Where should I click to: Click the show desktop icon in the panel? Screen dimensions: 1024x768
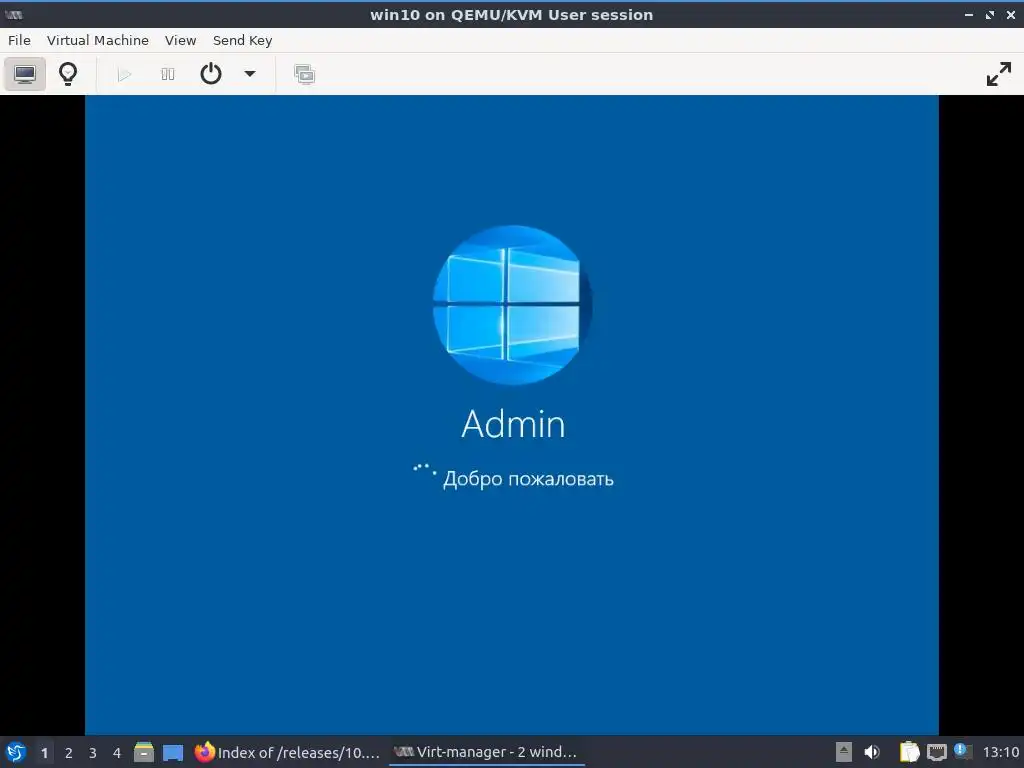pyautogui.click(x=173, y=752)
